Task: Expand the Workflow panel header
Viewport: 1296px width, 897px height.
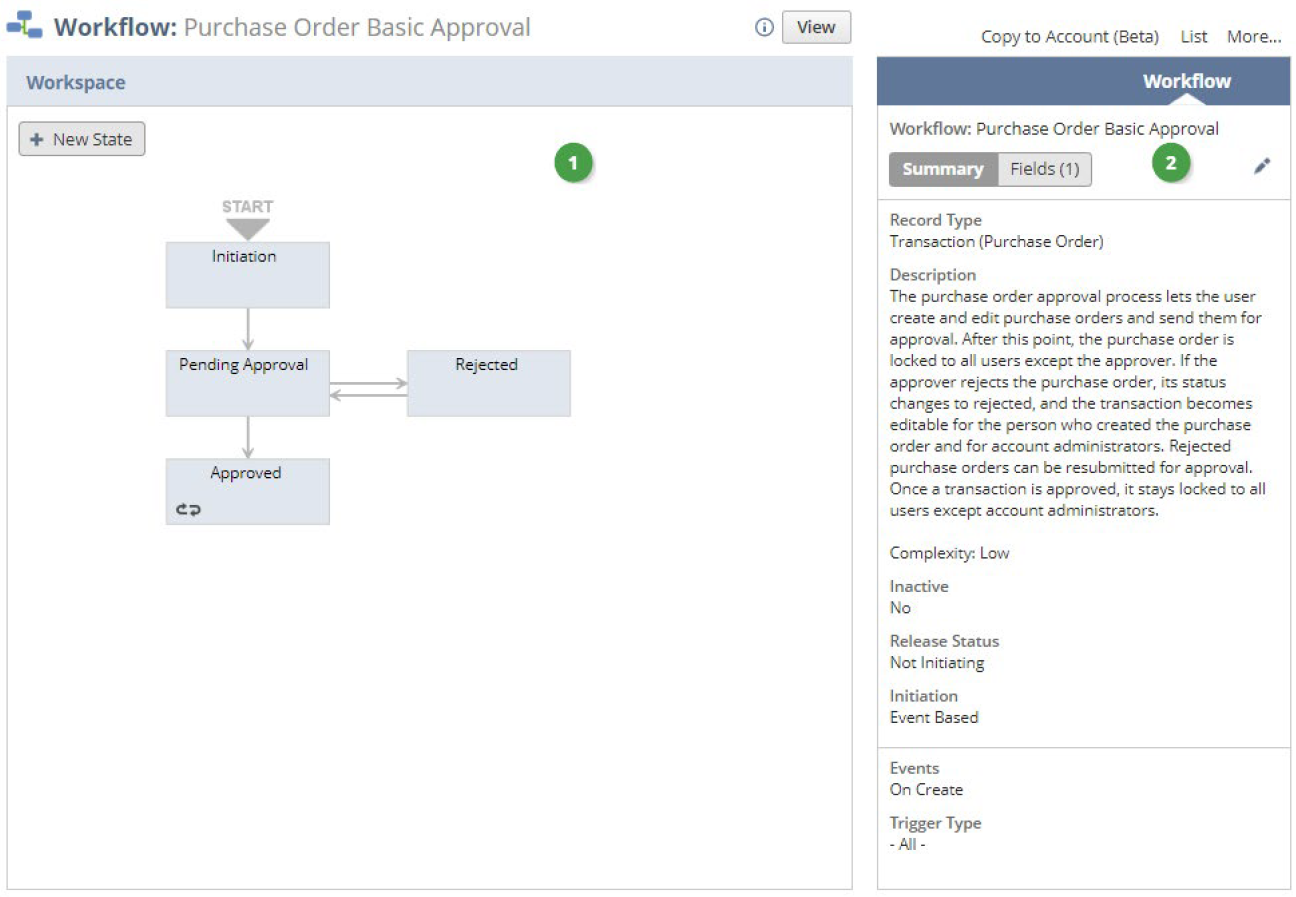Action: point(1185,81)
